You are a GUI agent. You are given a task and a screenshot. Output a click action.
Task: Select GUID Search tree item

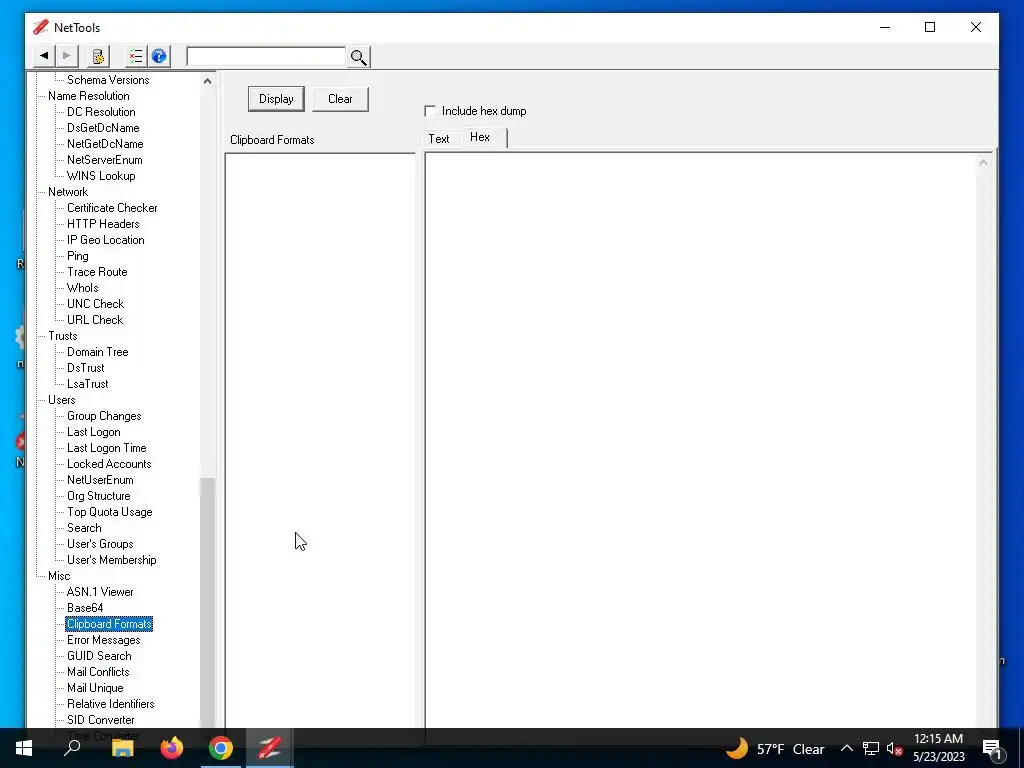click(99, 656)
